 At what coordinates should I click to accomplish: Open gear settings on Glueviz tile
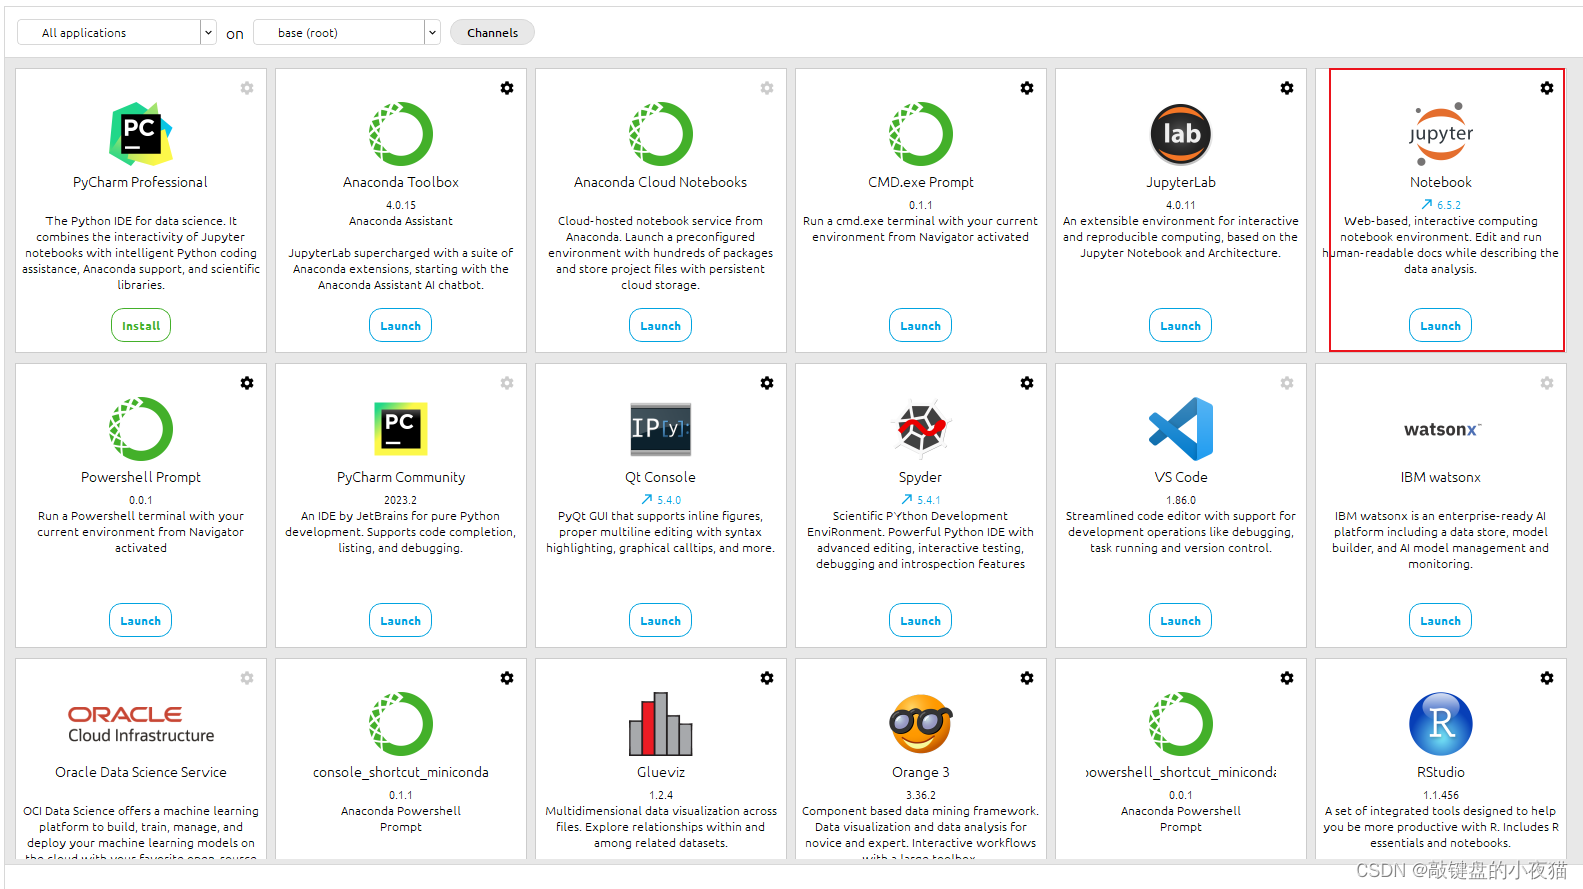click(x=767, y=678)
